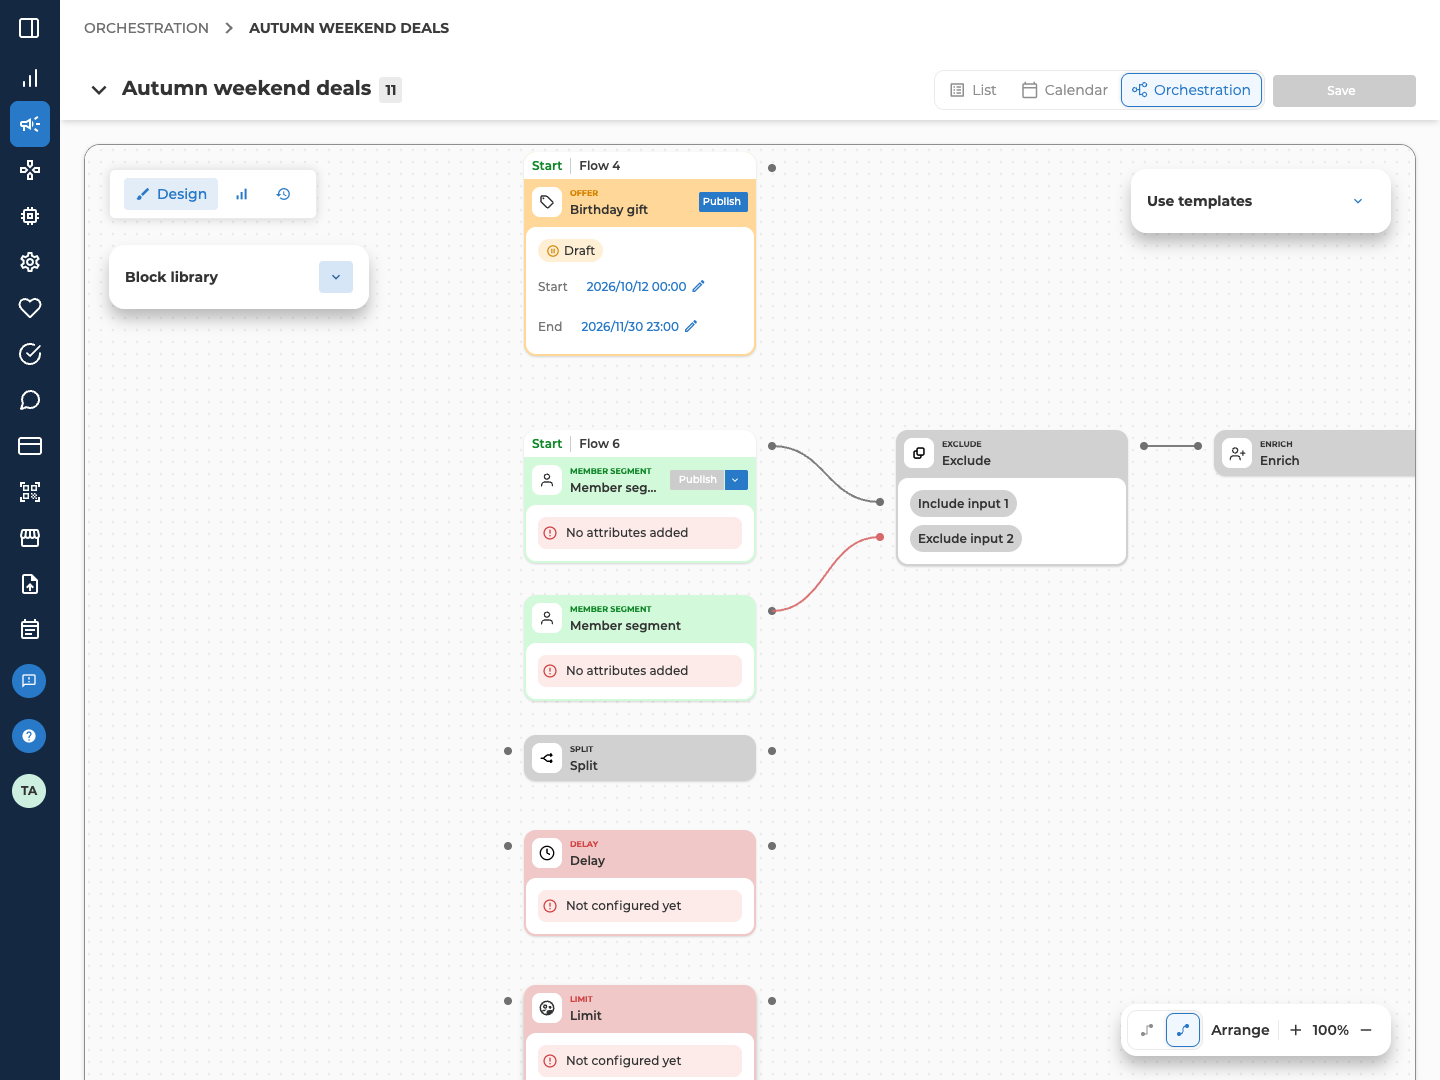The height and width of the screenshot is (1080, 1440).
Task: Click the Delay block Not configured yet warning
Action: point(640,906)
